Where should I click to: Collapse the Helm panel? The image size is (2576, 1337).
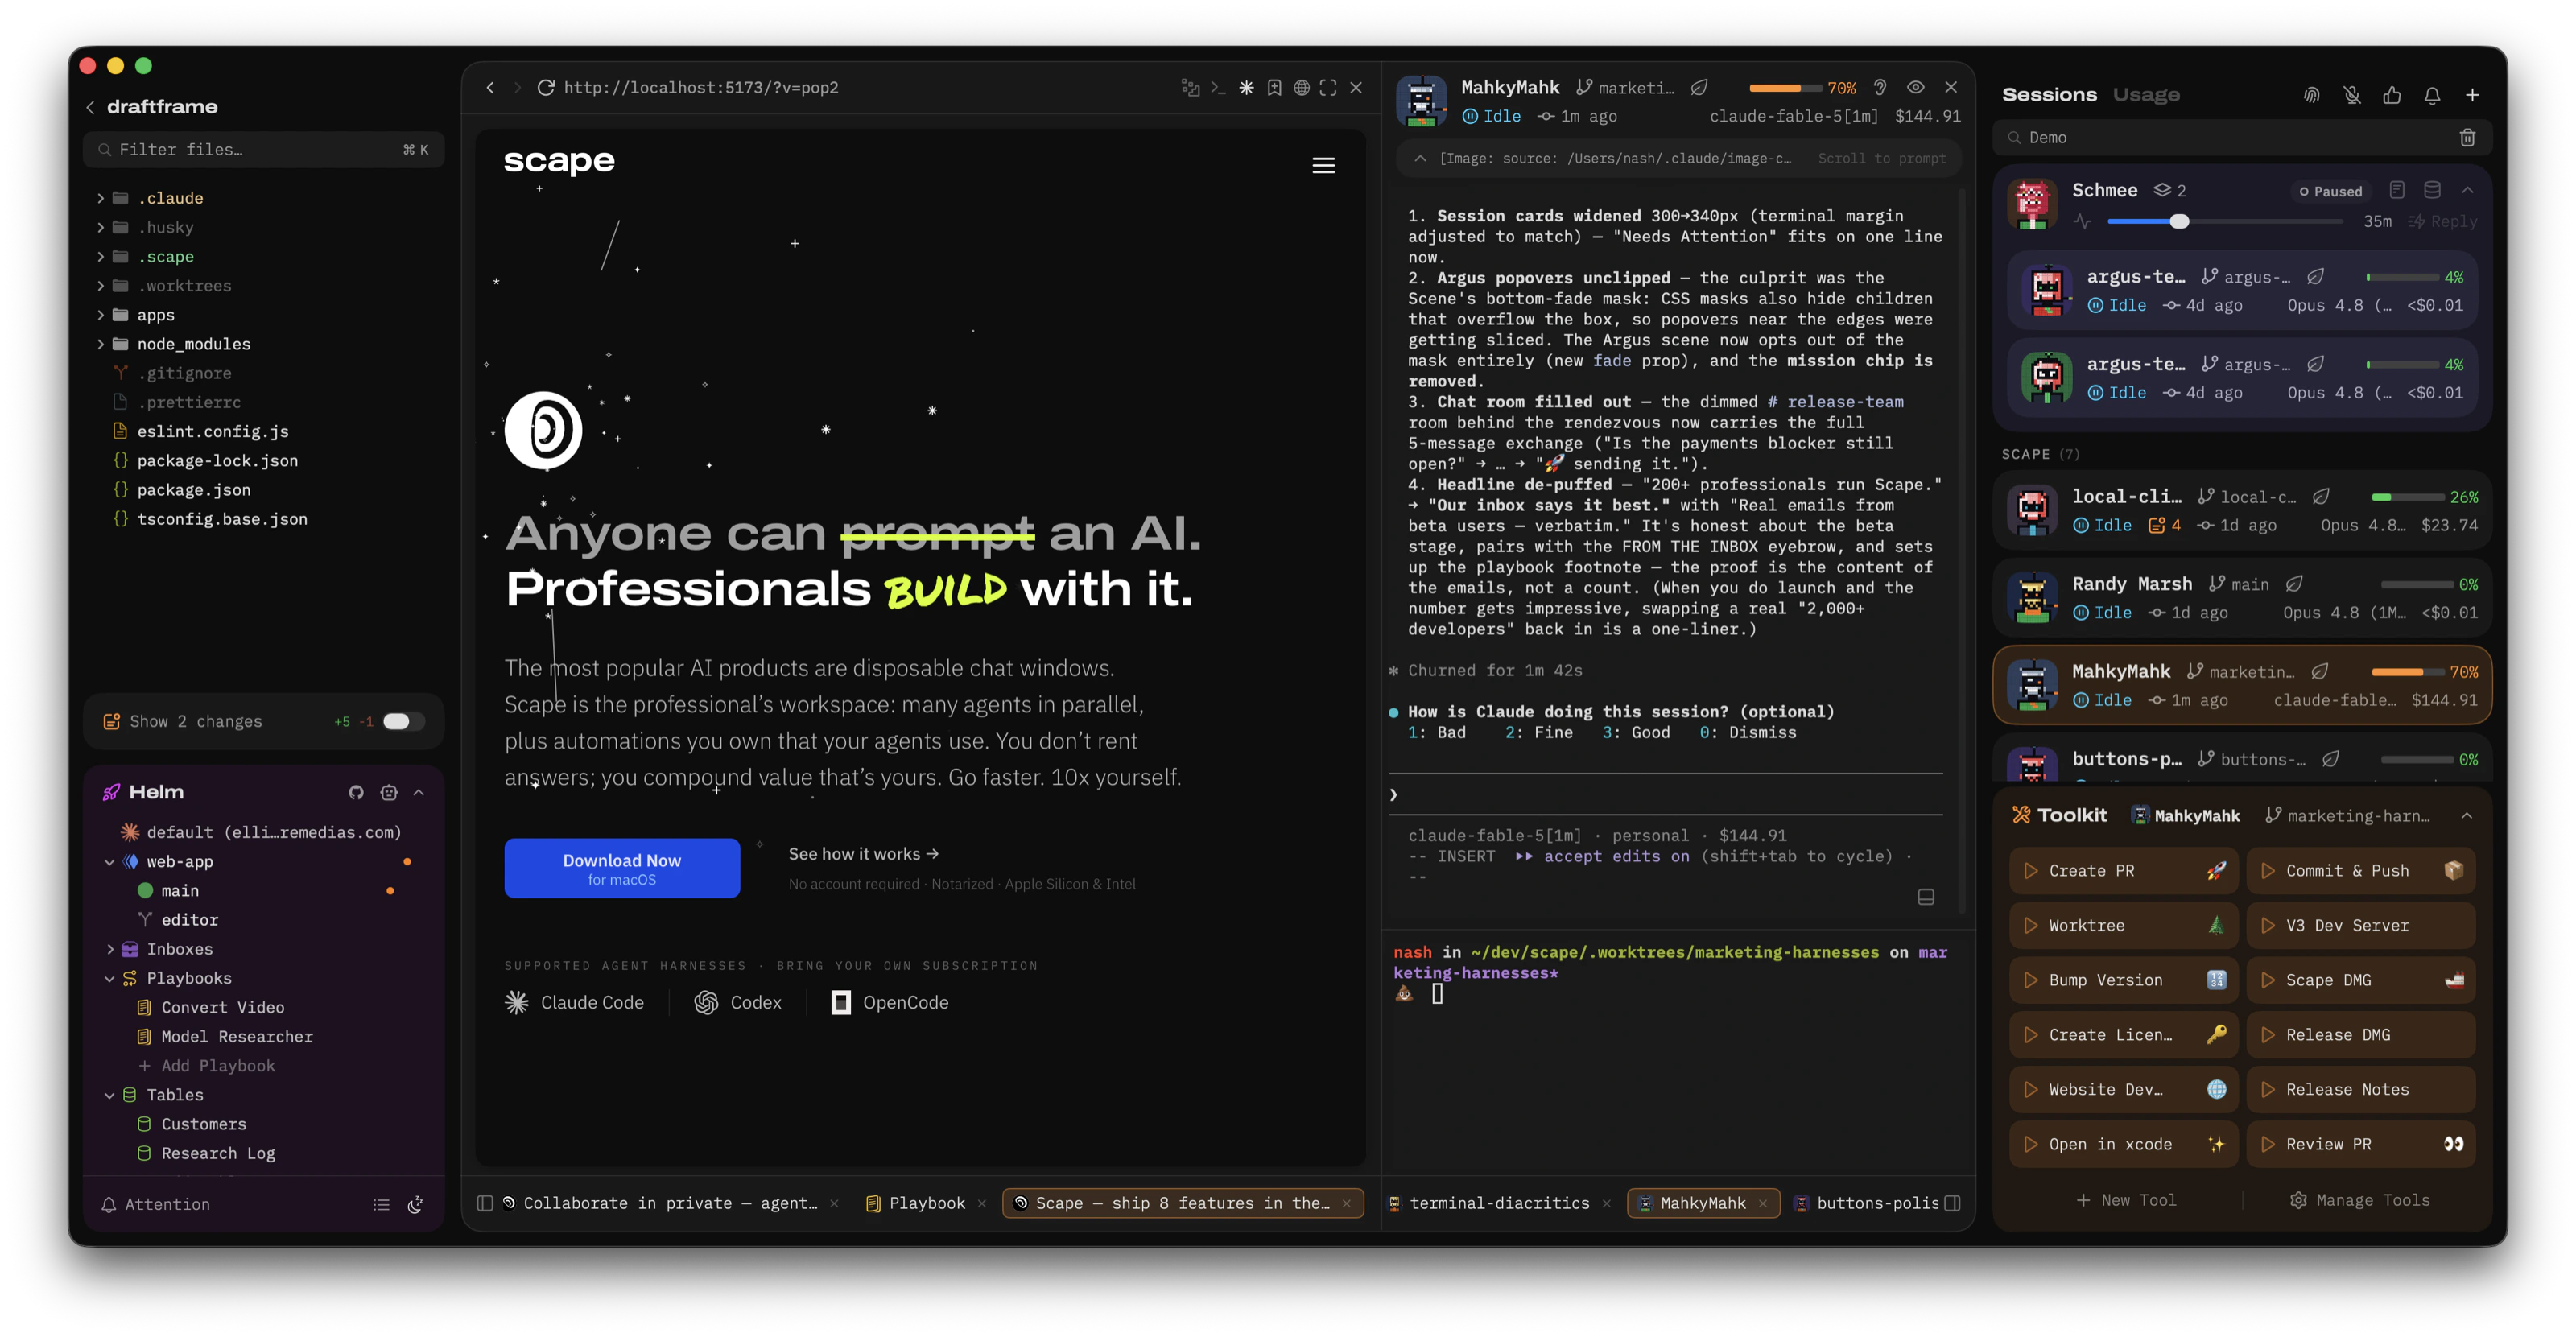(x=419, y=793)
